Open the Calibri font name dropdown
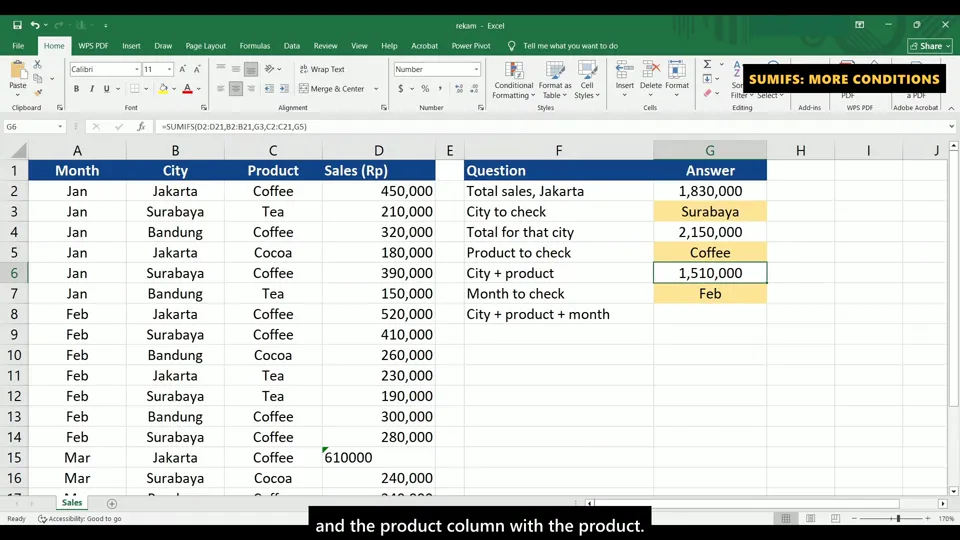 coord(137,69)
